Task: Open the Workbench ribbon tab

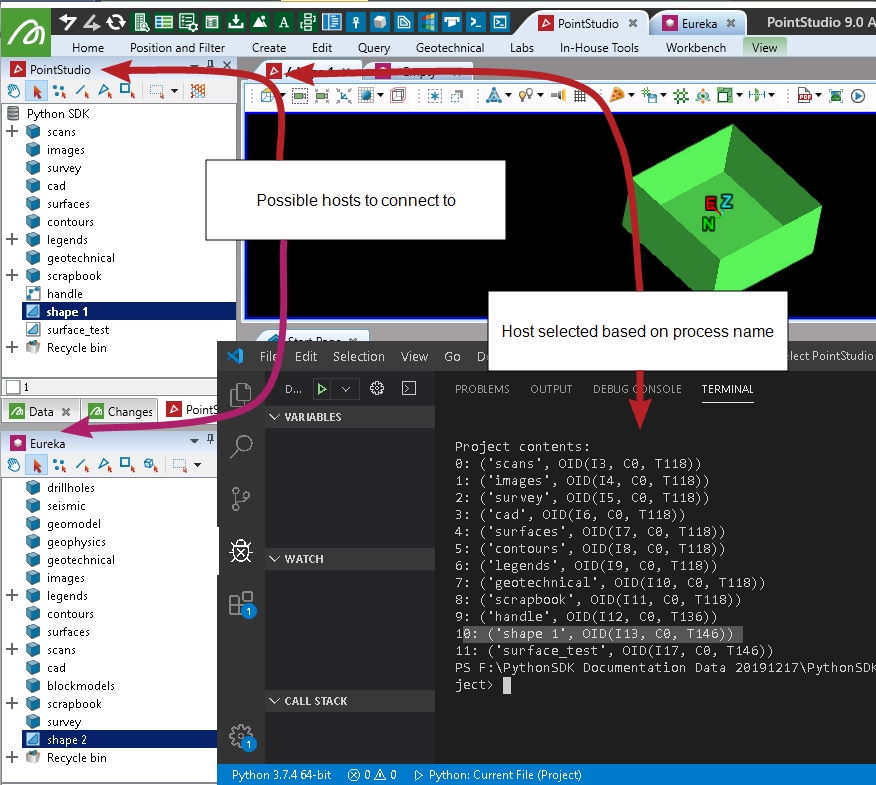Action: (696, 48)
